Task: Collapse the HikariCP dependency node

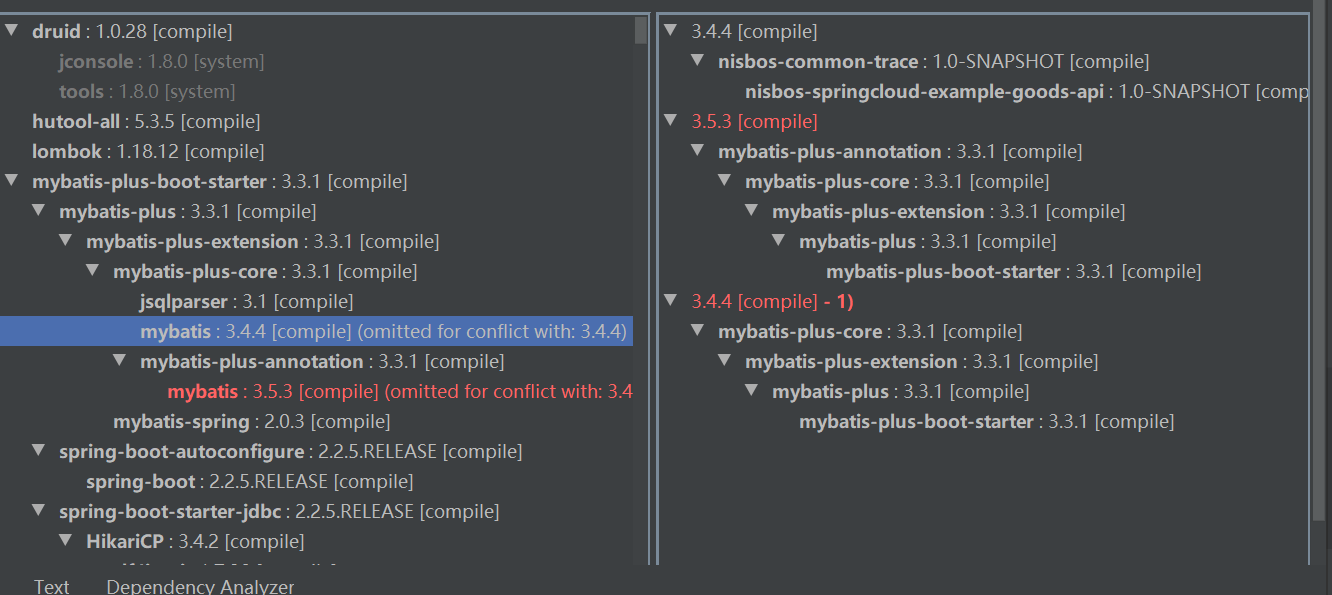Action: click(x=64, y=541)
